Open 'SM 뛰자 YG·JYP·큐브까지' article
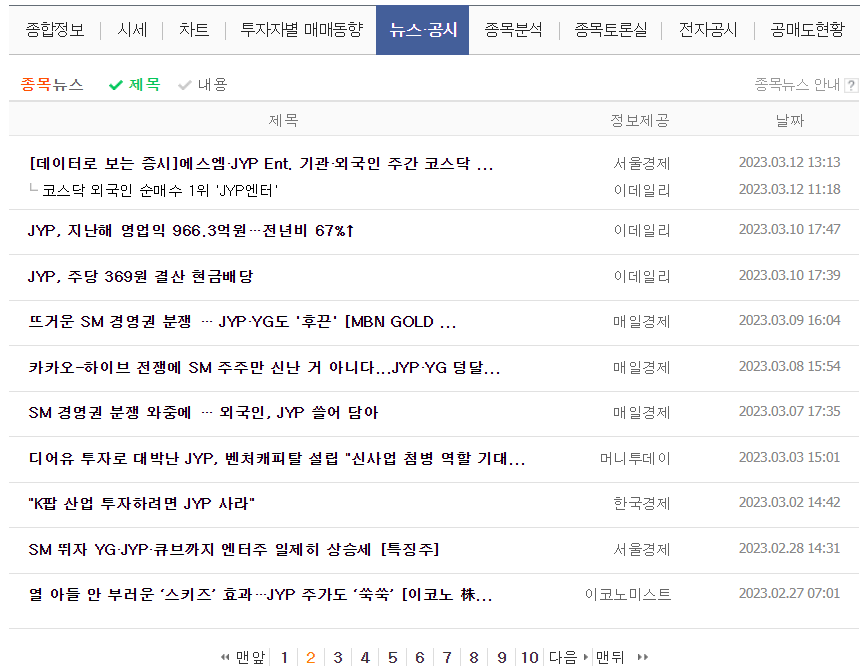Screen dimensions: 863x672 tap(234, 549)
